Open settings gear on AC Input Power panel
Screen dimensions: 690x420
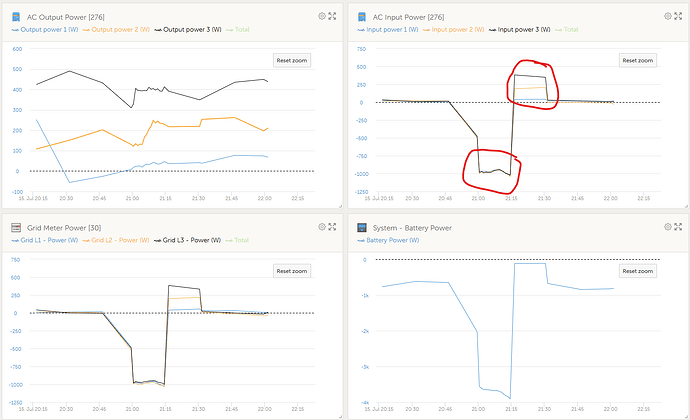coord(666,16)
